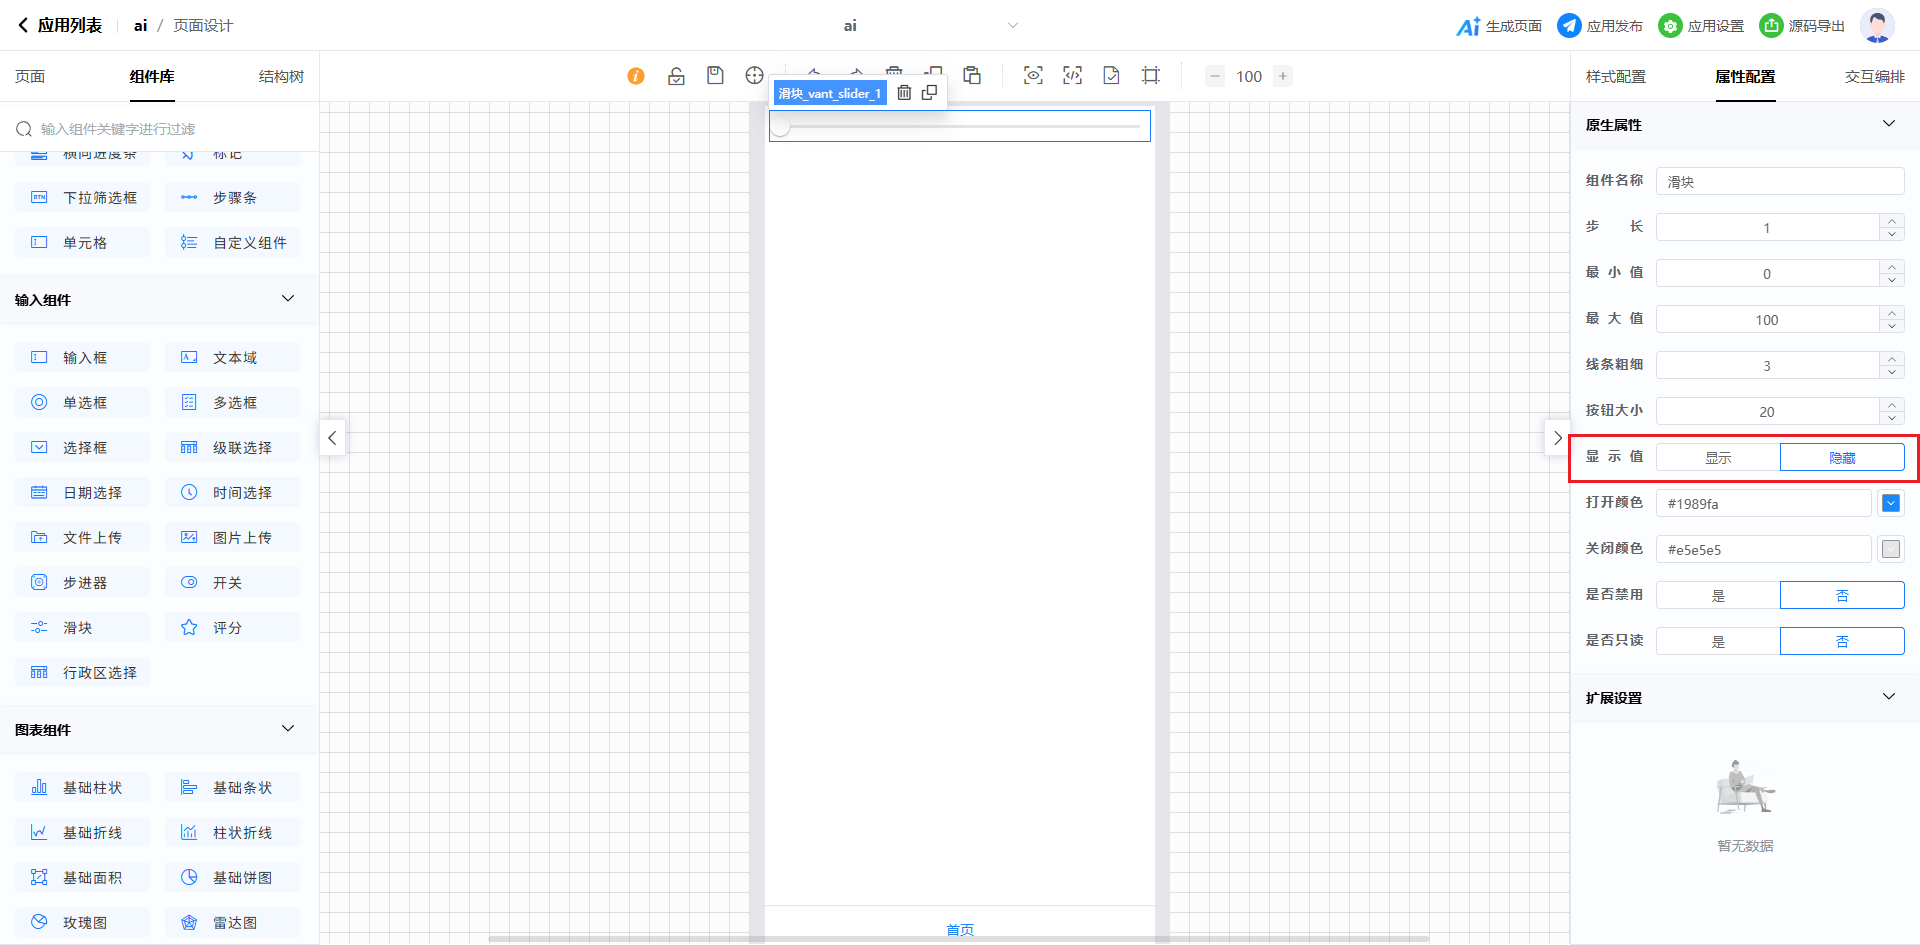1920x945 pixels.
Task: Switch to the 结构树 tab
Action: 281,77
